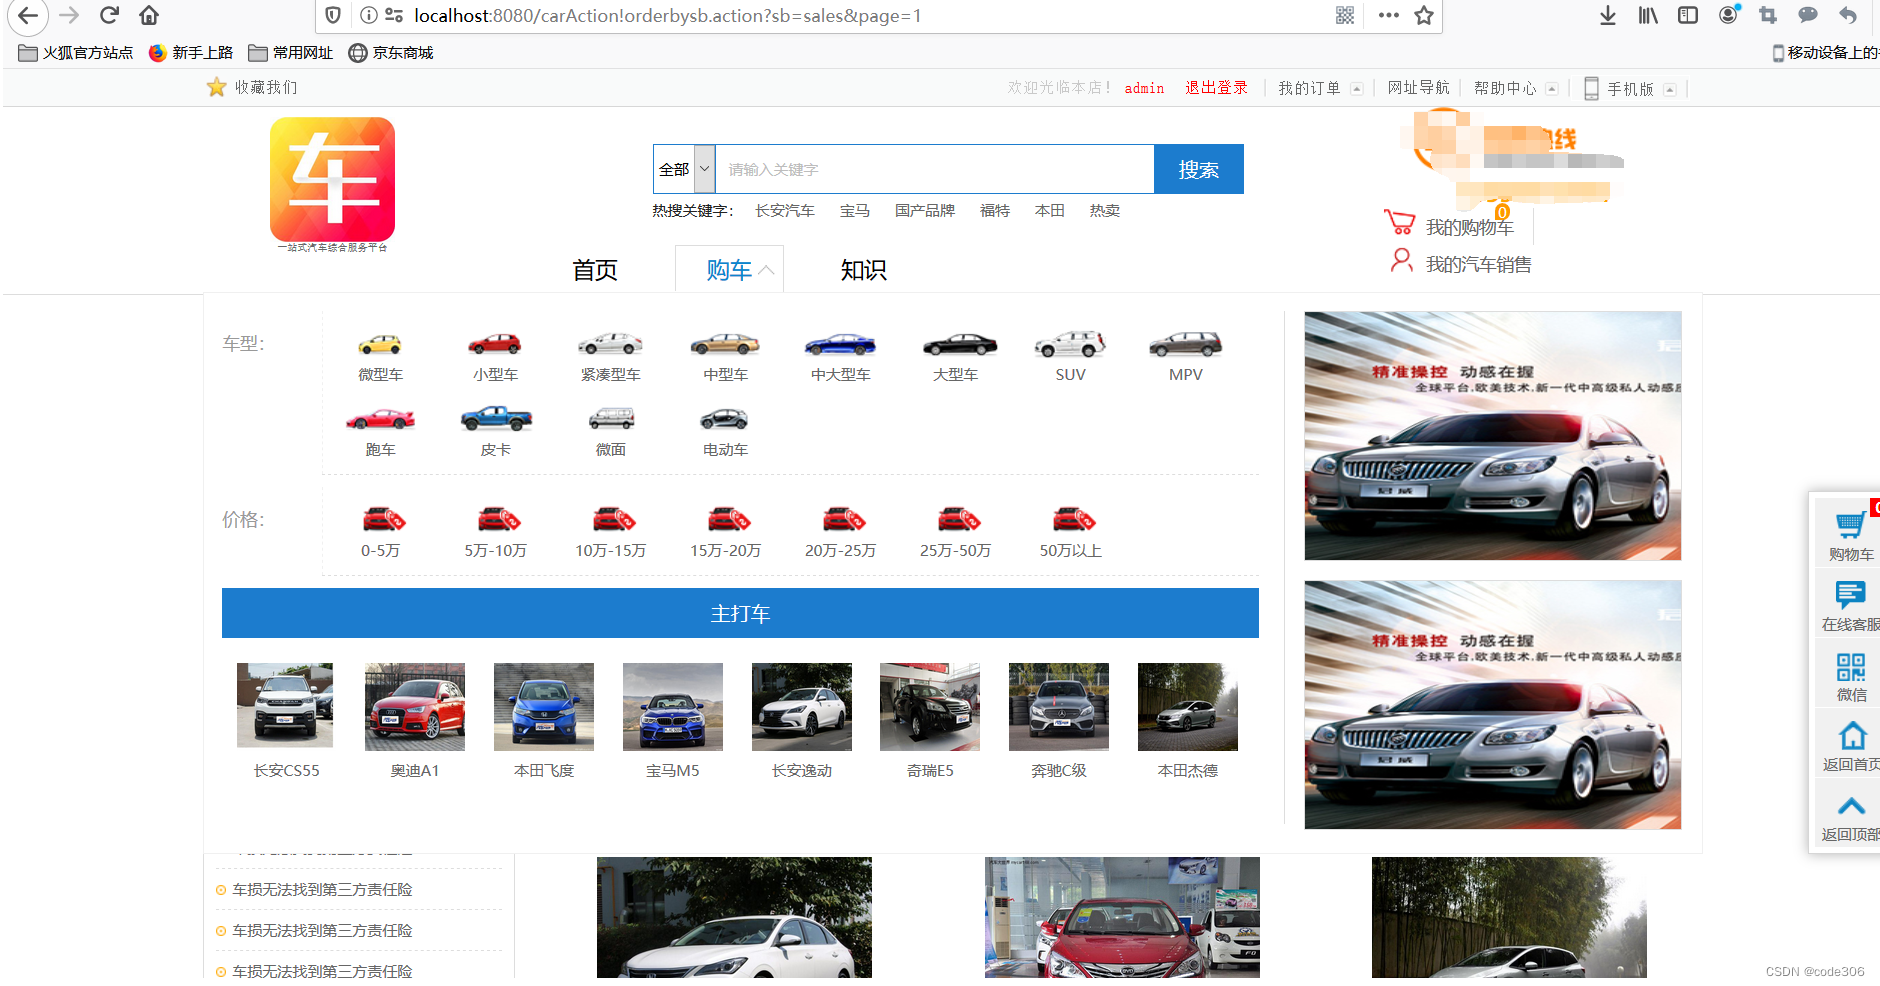Bookmark this page with the star
Screen dimensions: 1880x986
[1424, 15]
